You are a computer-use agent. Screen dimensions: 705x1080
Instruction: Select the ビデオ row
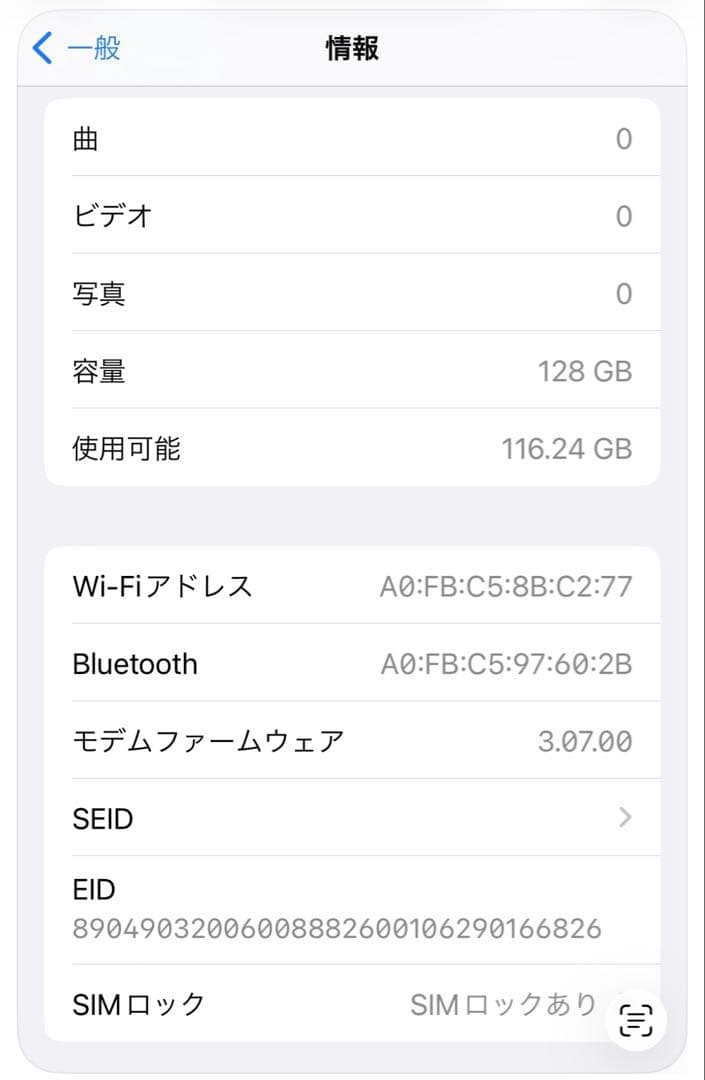pyautogui.click(x=352, y=216)
